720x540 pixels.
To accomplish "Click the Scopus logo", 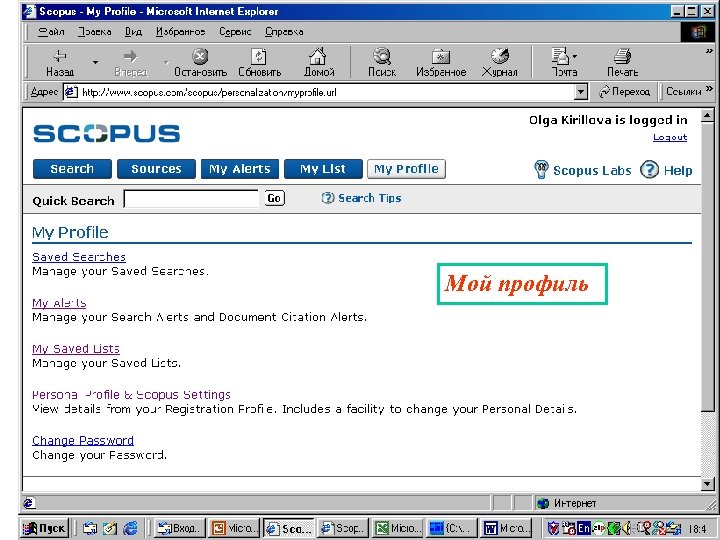I will click(107, 133).
